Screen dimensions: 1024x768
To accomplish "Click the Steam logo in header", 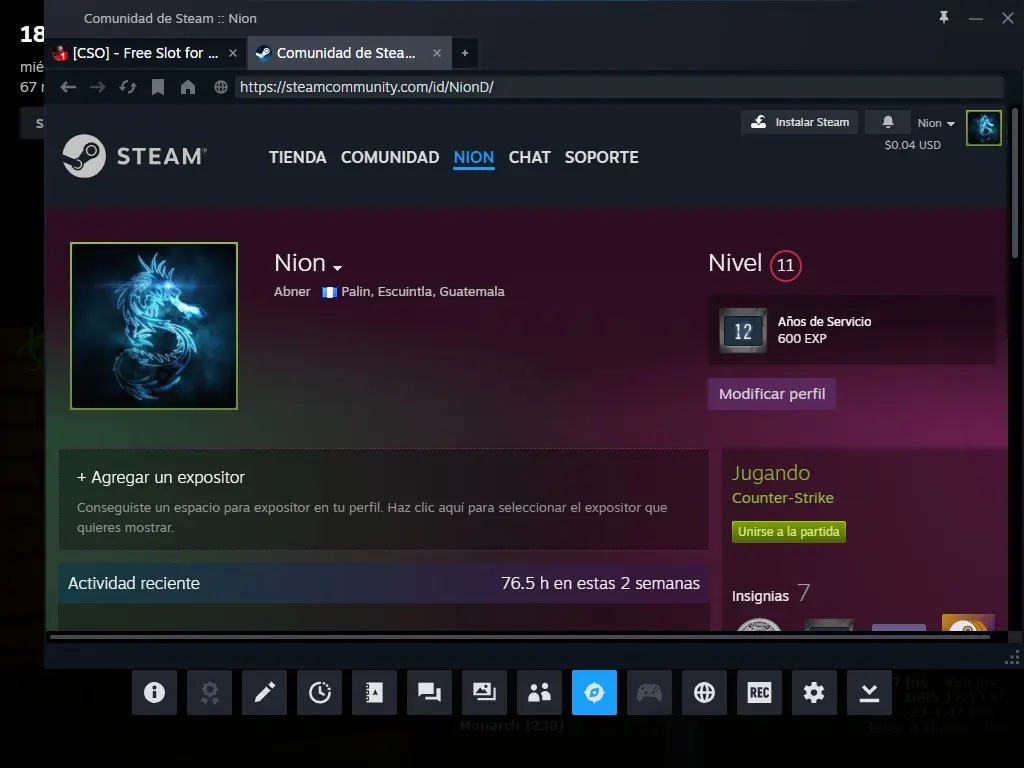I will tap(135, 156).
